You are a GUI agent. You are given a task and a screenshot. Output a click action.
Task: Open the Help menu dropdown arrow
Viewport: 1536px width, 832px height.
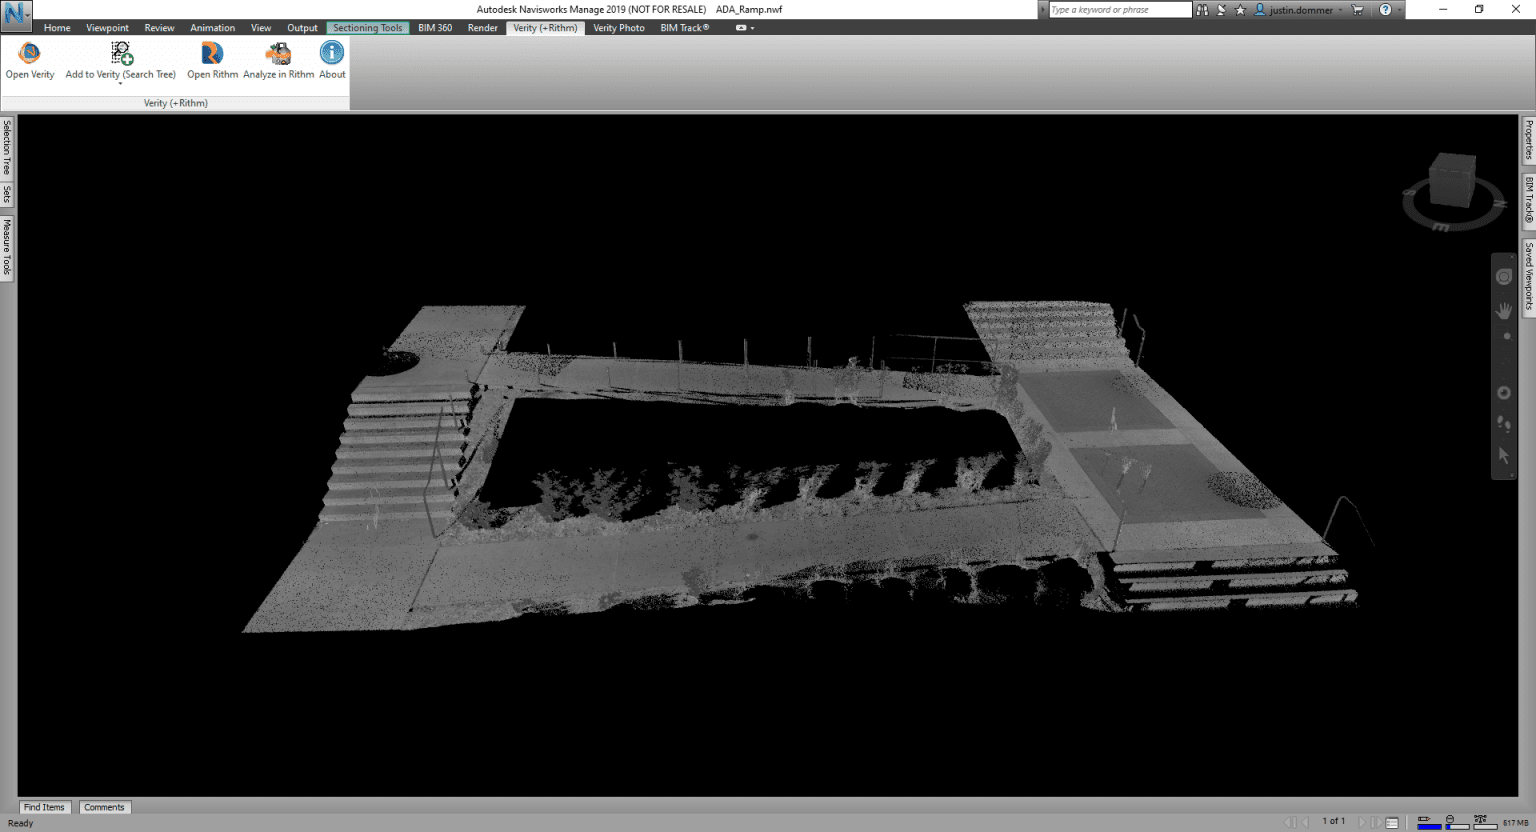pyautogui.click(x=1400, y=9)
